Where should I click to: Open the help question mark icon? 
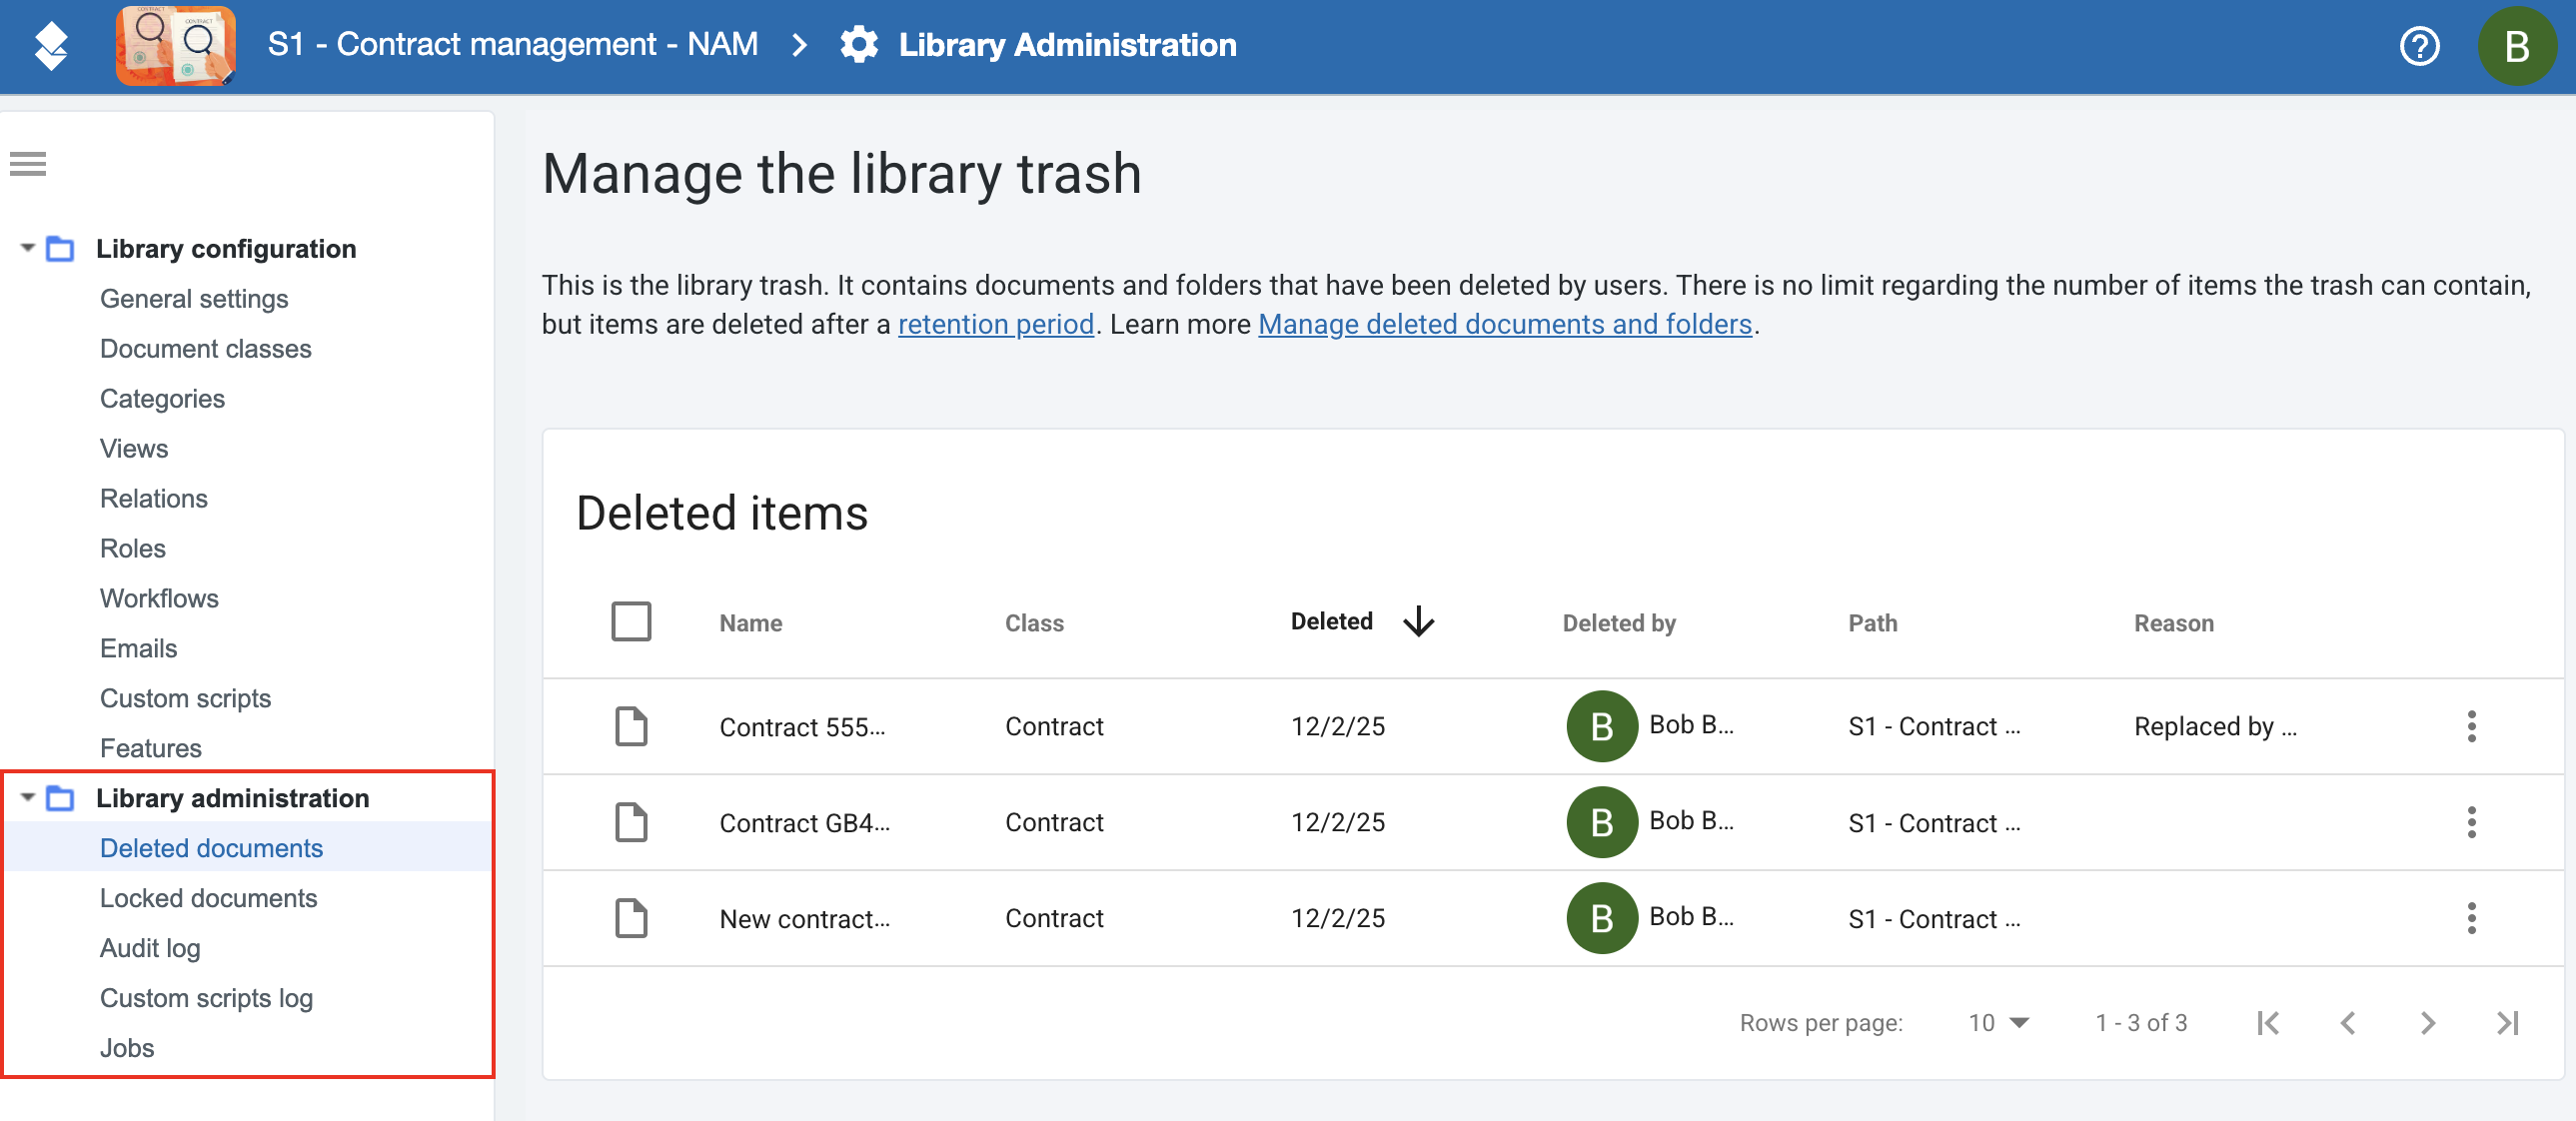pyautogui.click(x=2419, y=46)
